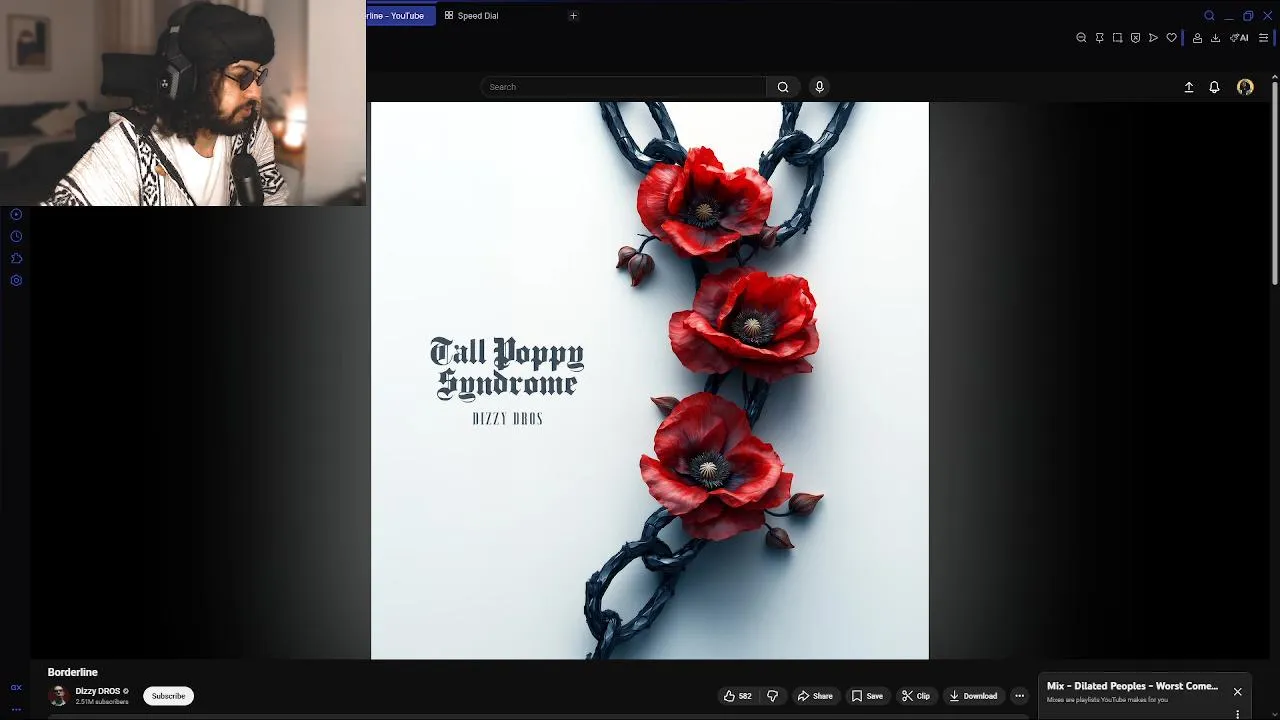This screenshot has height=720, width=1280.
Task: Switch to the Speed Dial tab
Action: click(x=471, y=16)
